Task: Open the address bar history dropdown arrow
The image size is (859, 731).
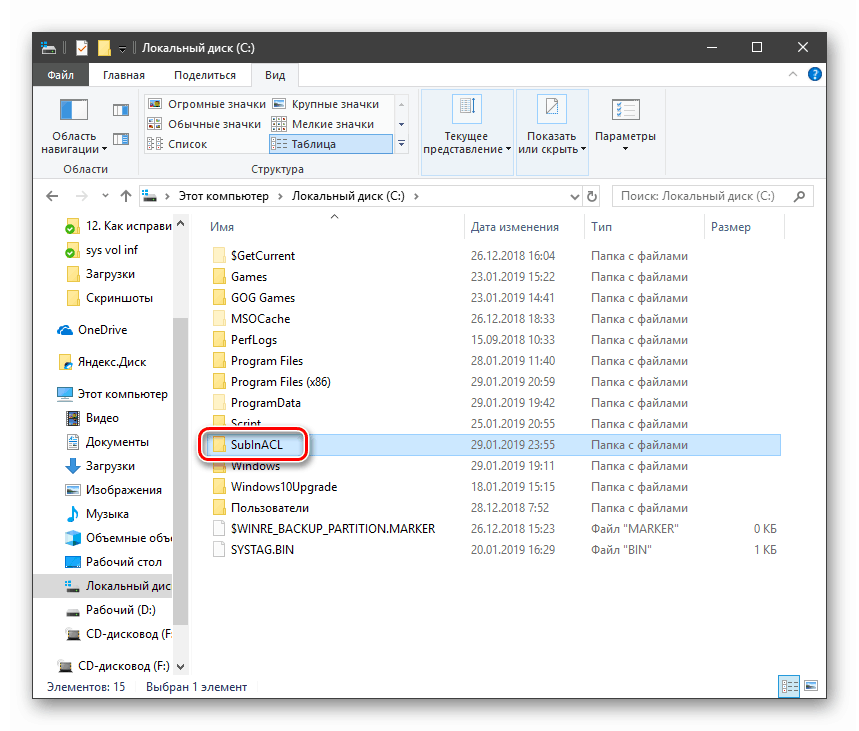Action: (574, 196)
